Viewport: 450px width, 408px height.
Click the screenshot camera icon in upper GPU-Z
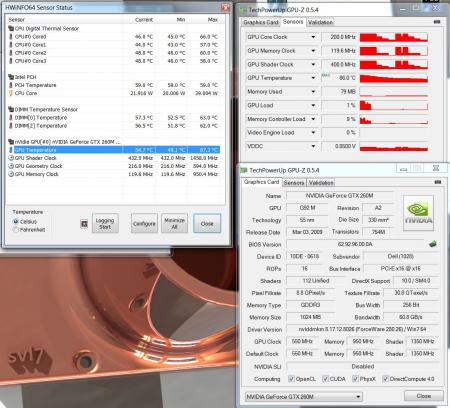coord(437,22)
